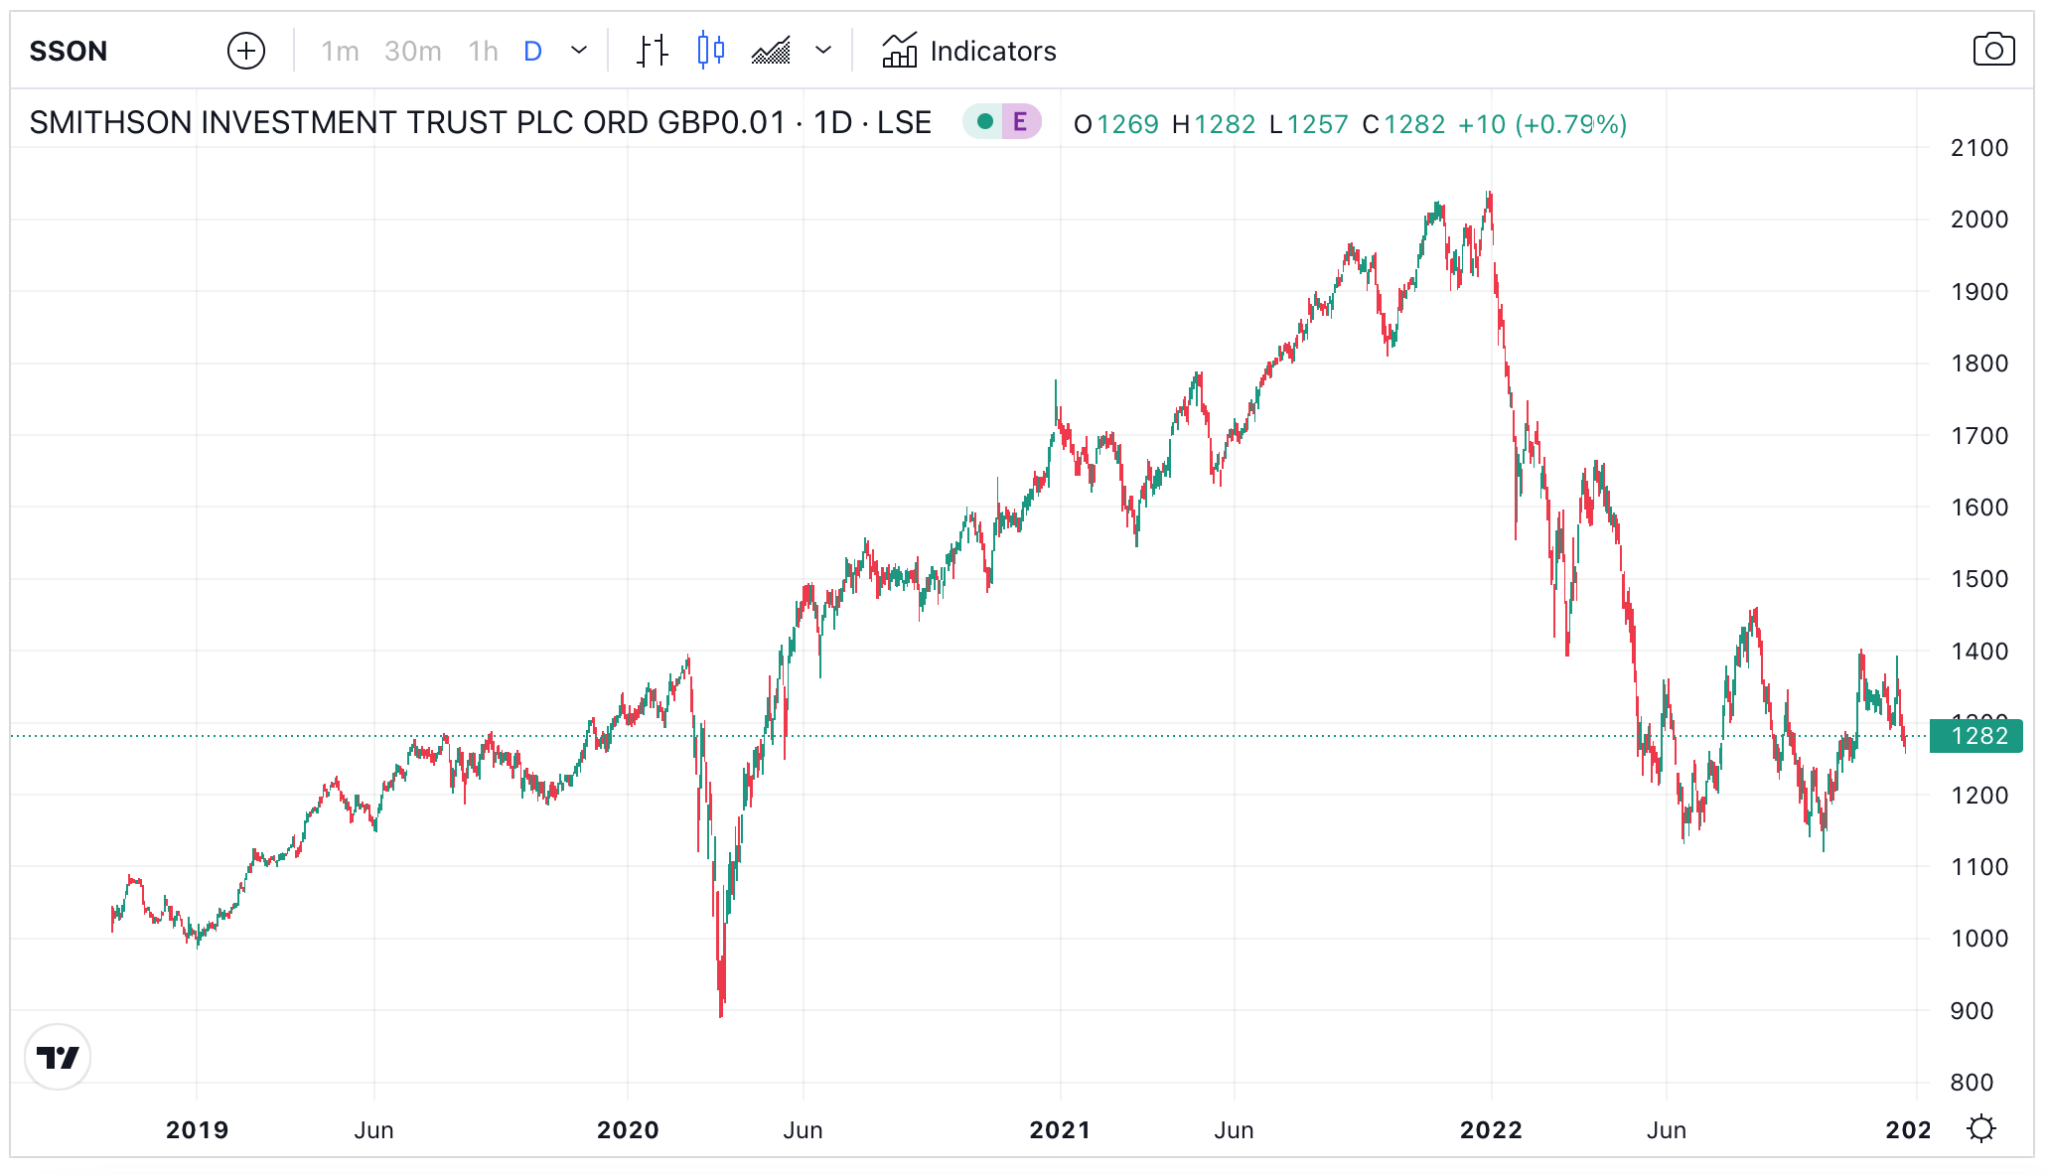Enable the 1h timeframe

[x=481, y=50]
